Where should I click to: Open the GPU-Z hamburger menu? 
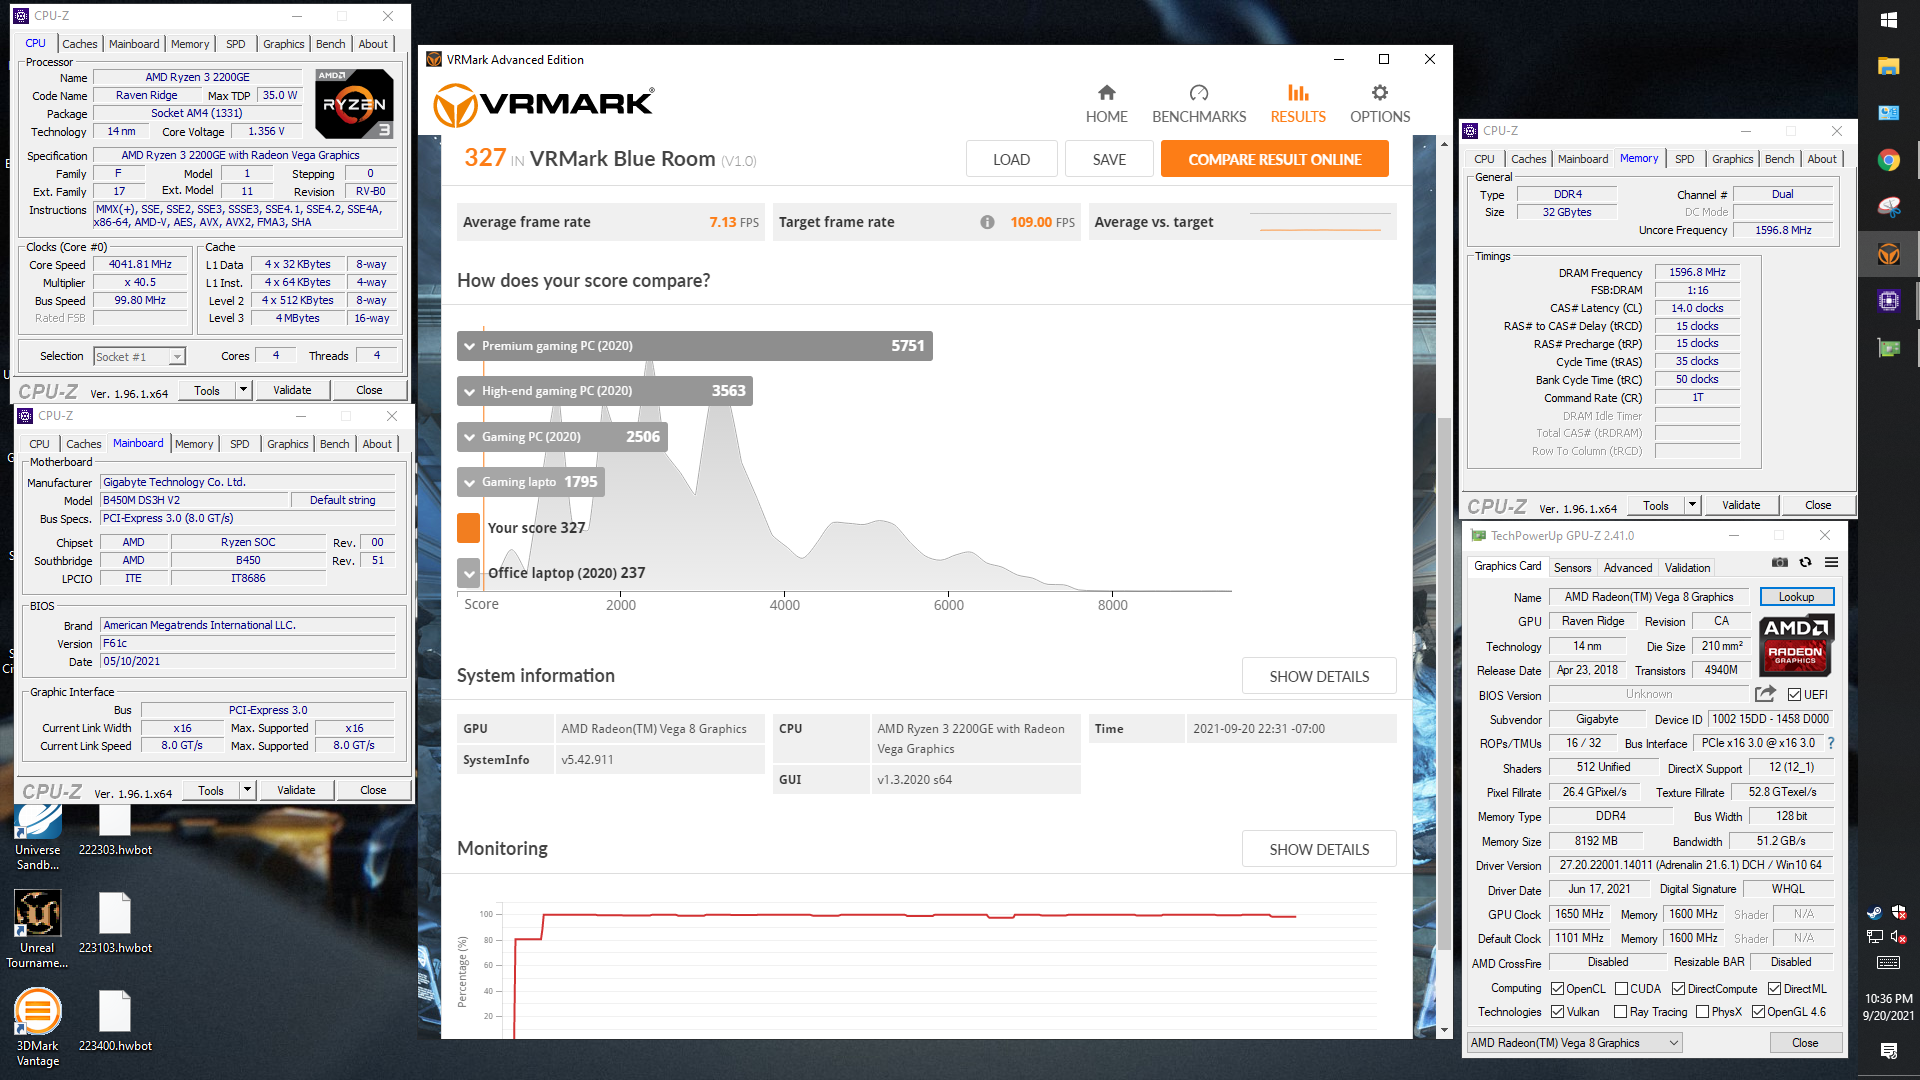point(1831,562)
